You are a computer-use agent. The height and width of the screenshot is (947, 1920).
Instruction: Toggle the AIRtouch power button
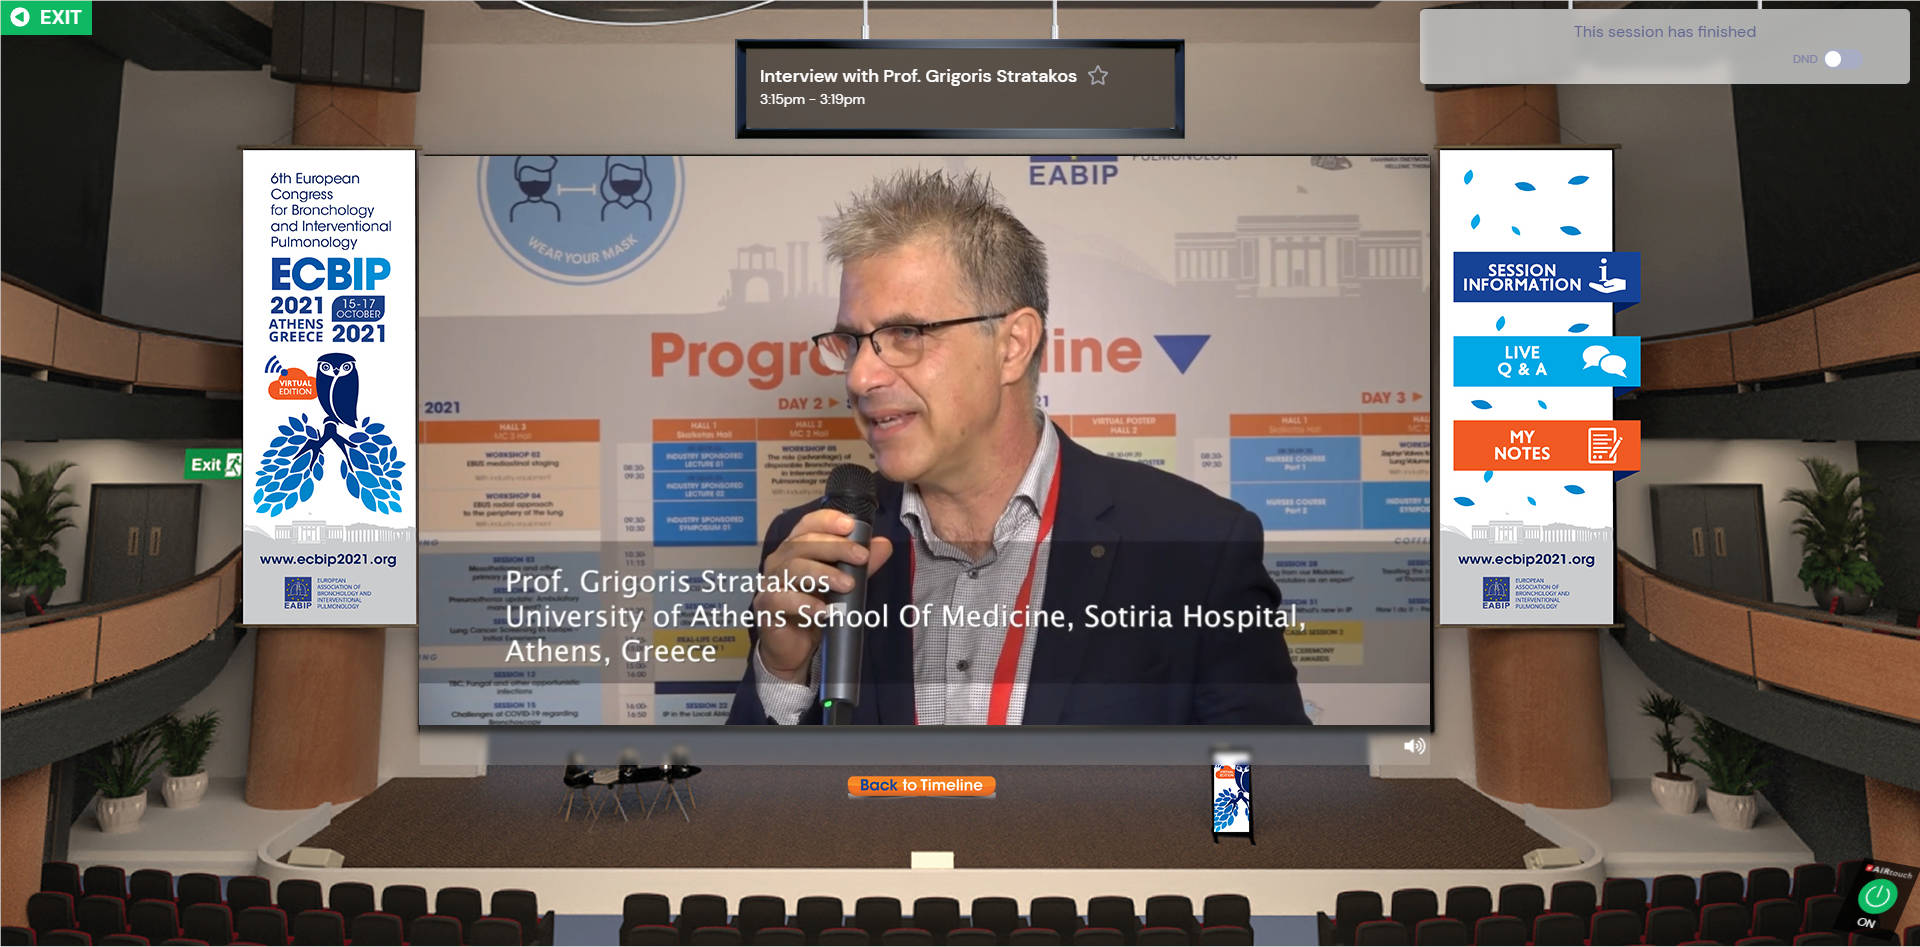pyautogui.click(x=1876, y=896)
